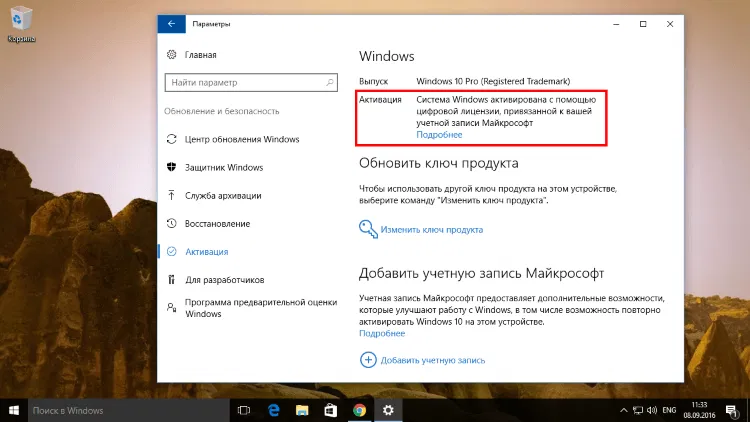Viewport: 750px width, 422px height.
Task: Select Windows 10 Pro edition text
Action: click(x=493, y=81)
